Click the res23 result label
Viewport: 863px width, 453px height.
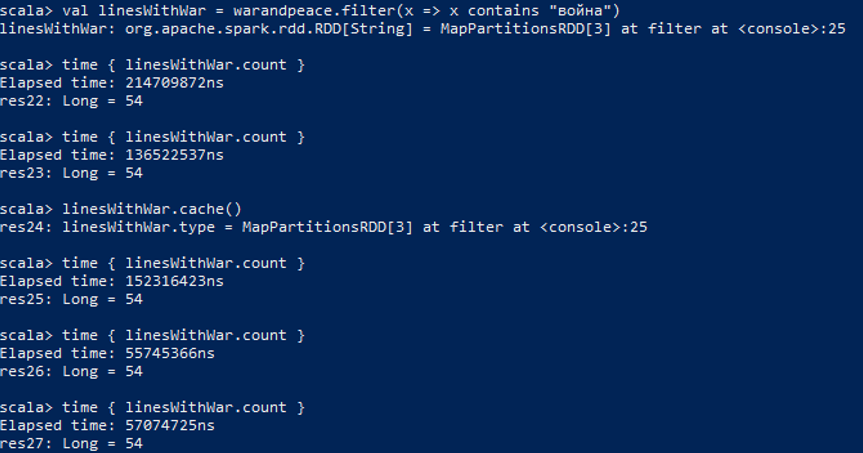point(22,173)
